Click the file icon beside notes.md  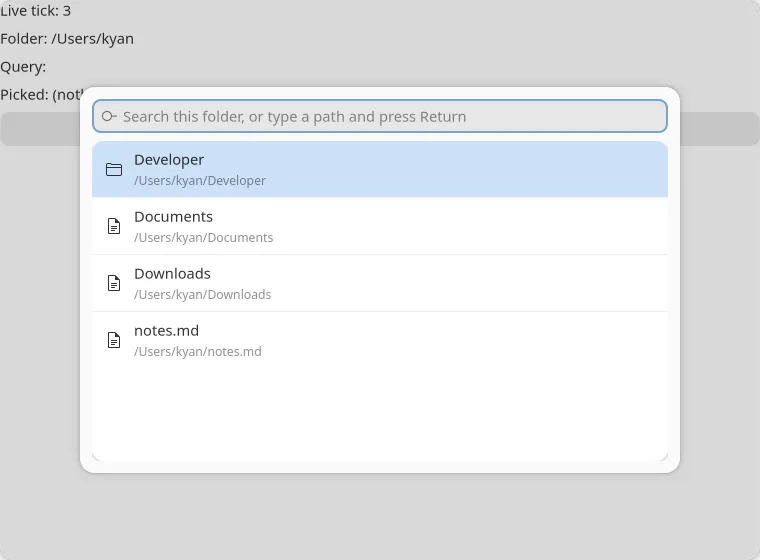click(114, 340)
